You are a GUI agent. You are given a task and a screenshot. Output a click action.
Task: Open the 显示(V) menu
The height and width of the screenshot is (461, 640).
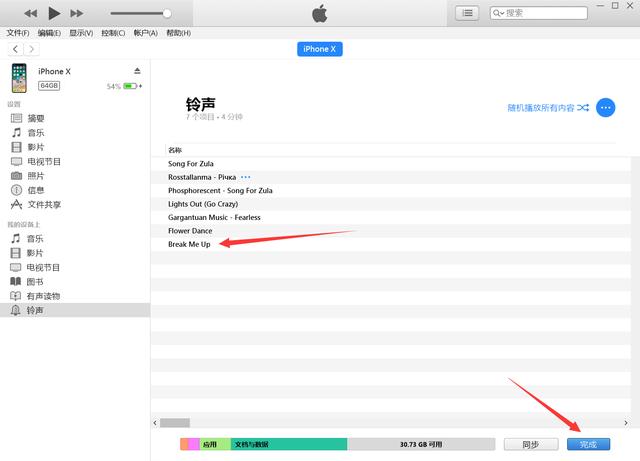click(x=81, y=33)
